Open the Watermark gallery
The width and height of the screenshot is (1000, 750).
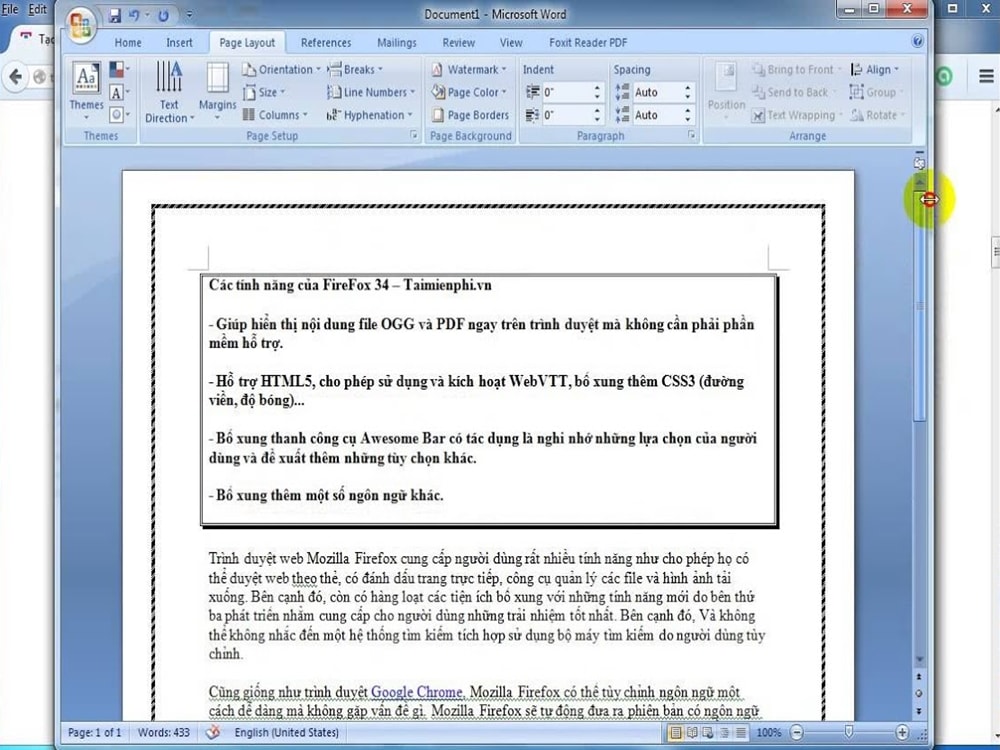click(469, 70)
